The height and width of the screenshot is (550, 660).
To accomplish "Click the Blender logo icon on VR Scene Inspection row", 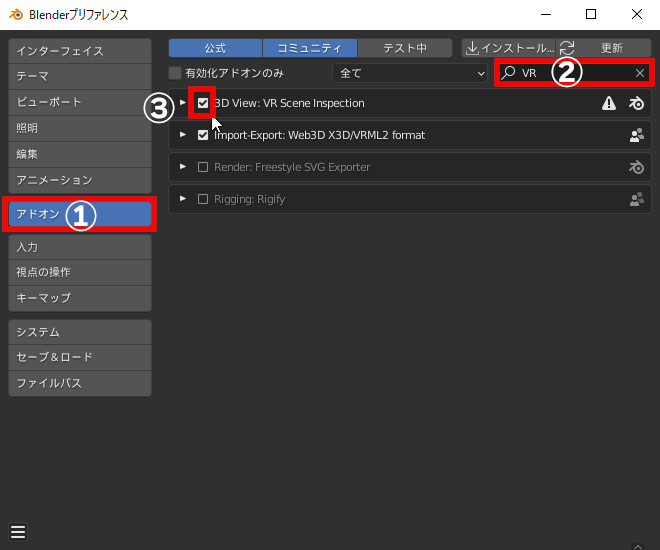I will tap(636, 103).
